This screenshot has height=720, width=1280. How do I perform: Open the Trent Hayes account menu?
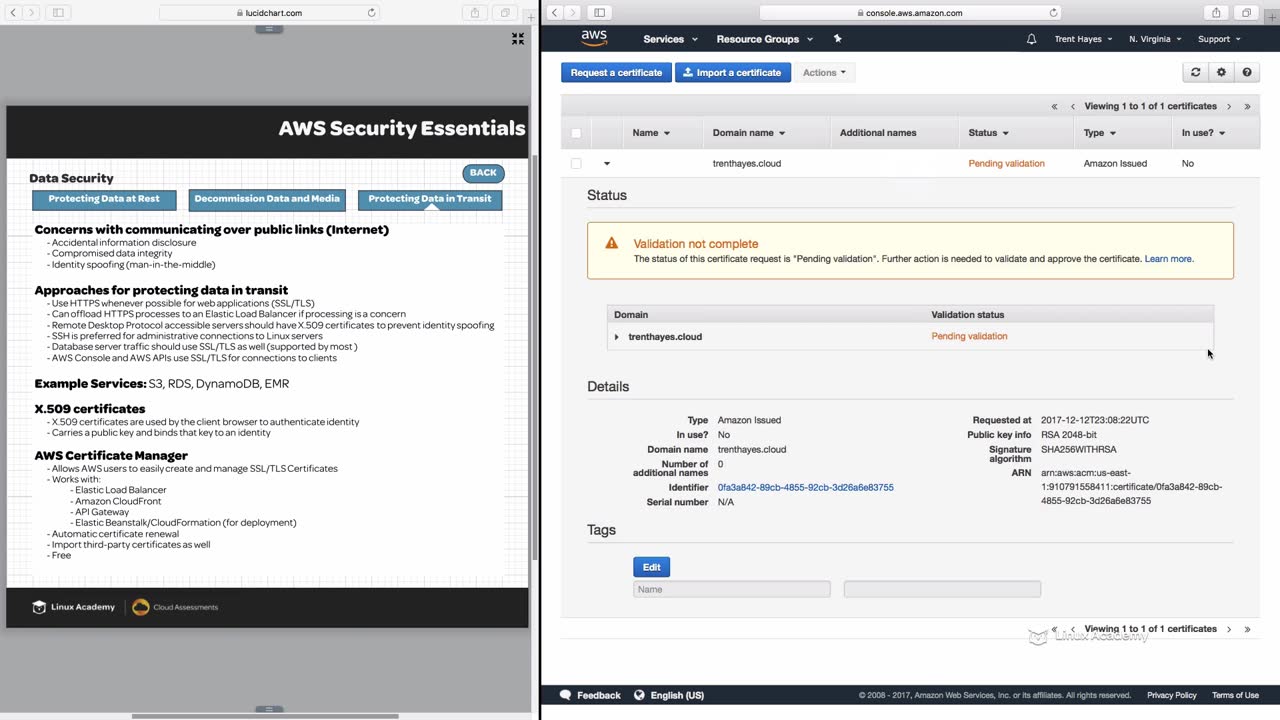[1084, 39]
